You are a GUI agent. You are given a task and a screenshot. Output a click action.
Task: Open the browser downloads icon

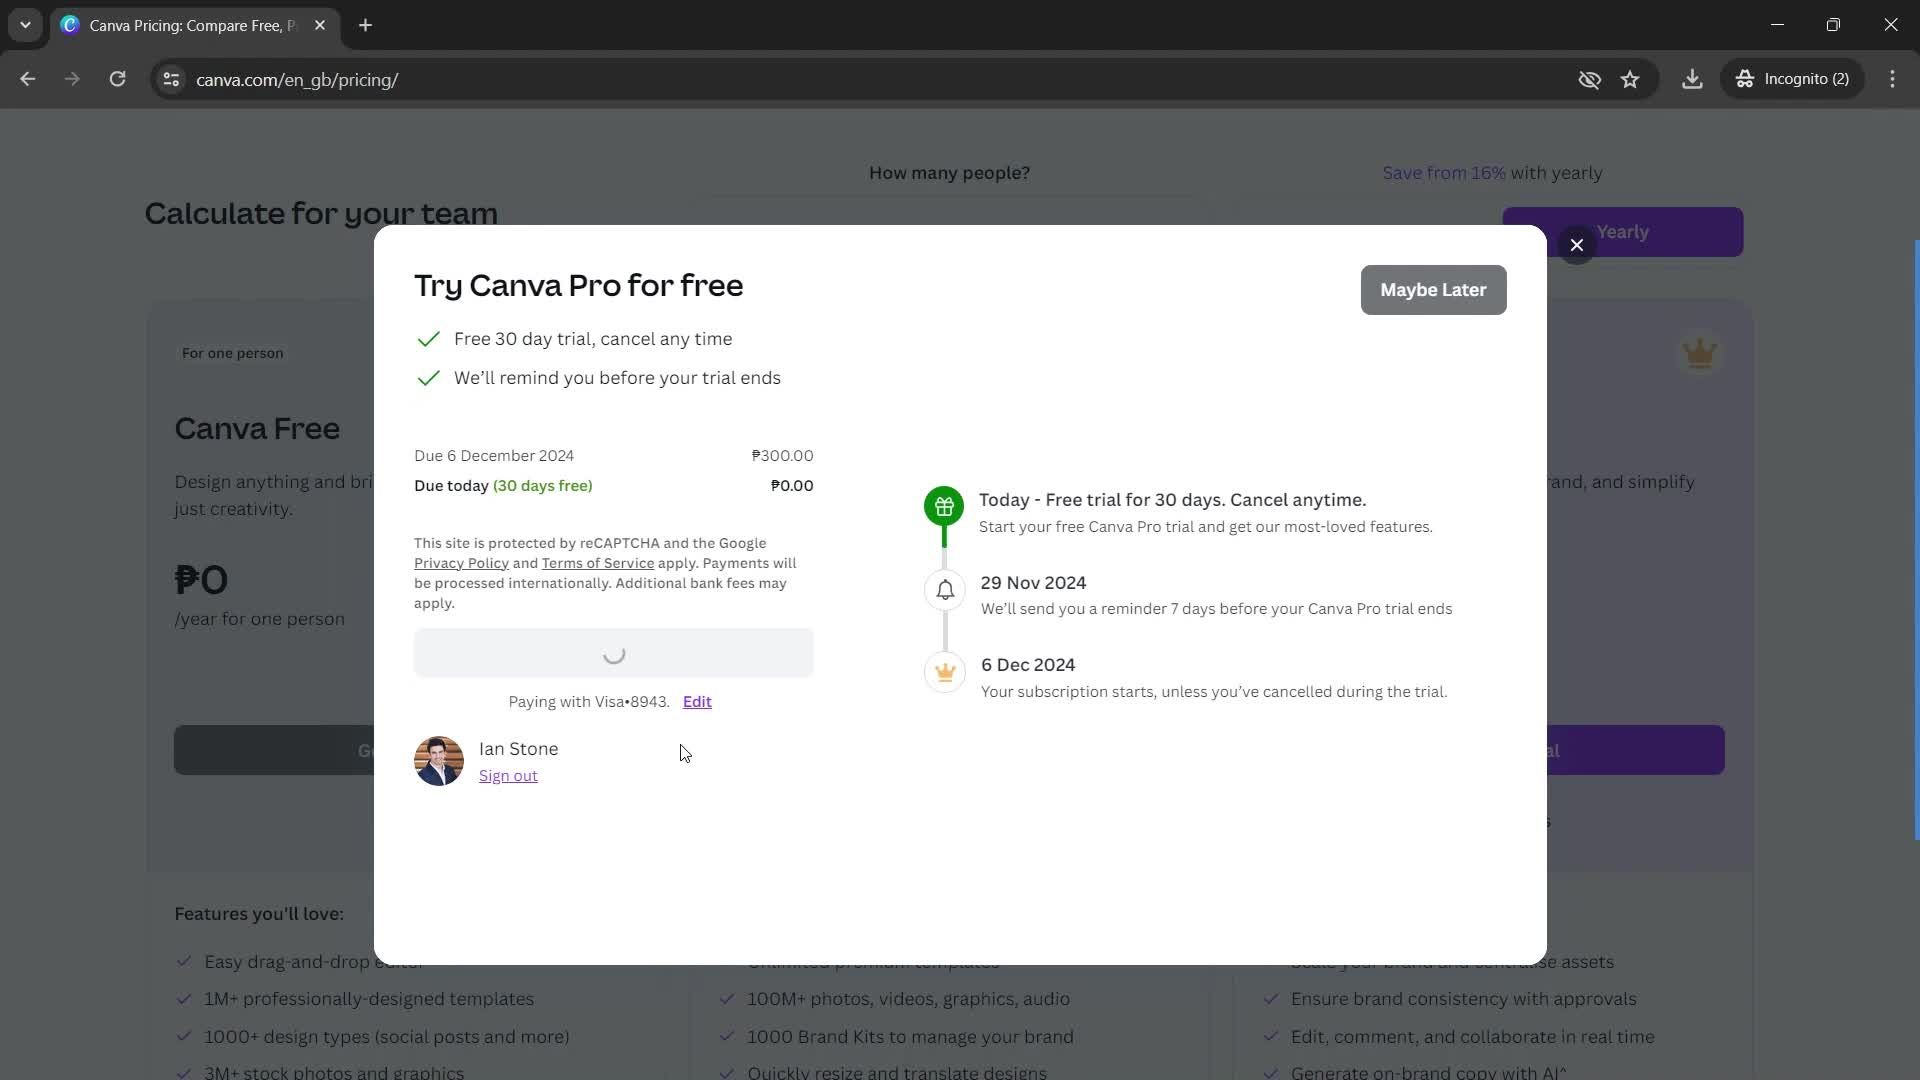point(1692,79)
